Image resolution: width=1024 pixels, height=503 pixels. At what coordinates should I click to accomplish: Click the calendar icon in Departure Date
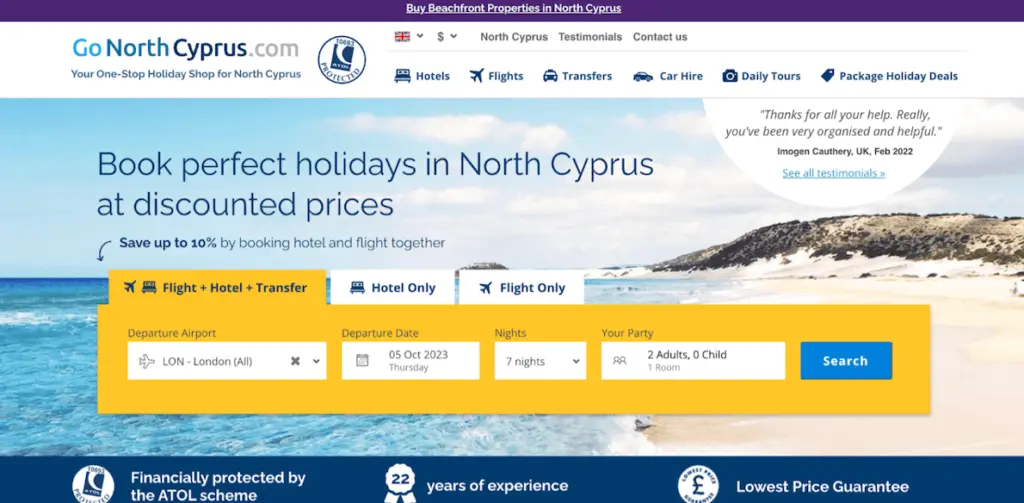coord(362,361)
